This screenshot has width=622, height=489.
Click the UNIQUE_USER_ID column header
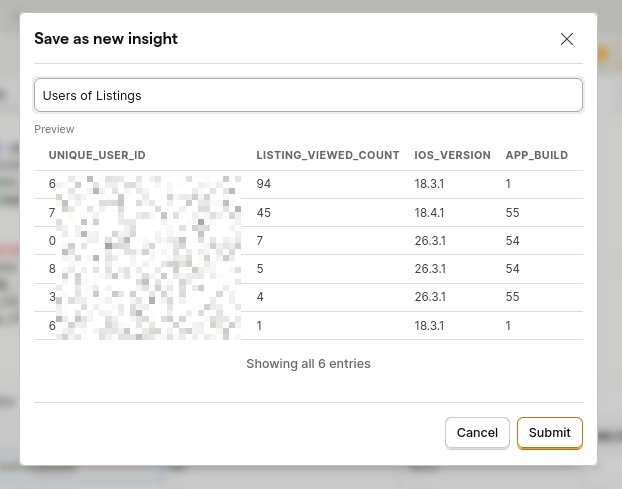tap(97, 156)
